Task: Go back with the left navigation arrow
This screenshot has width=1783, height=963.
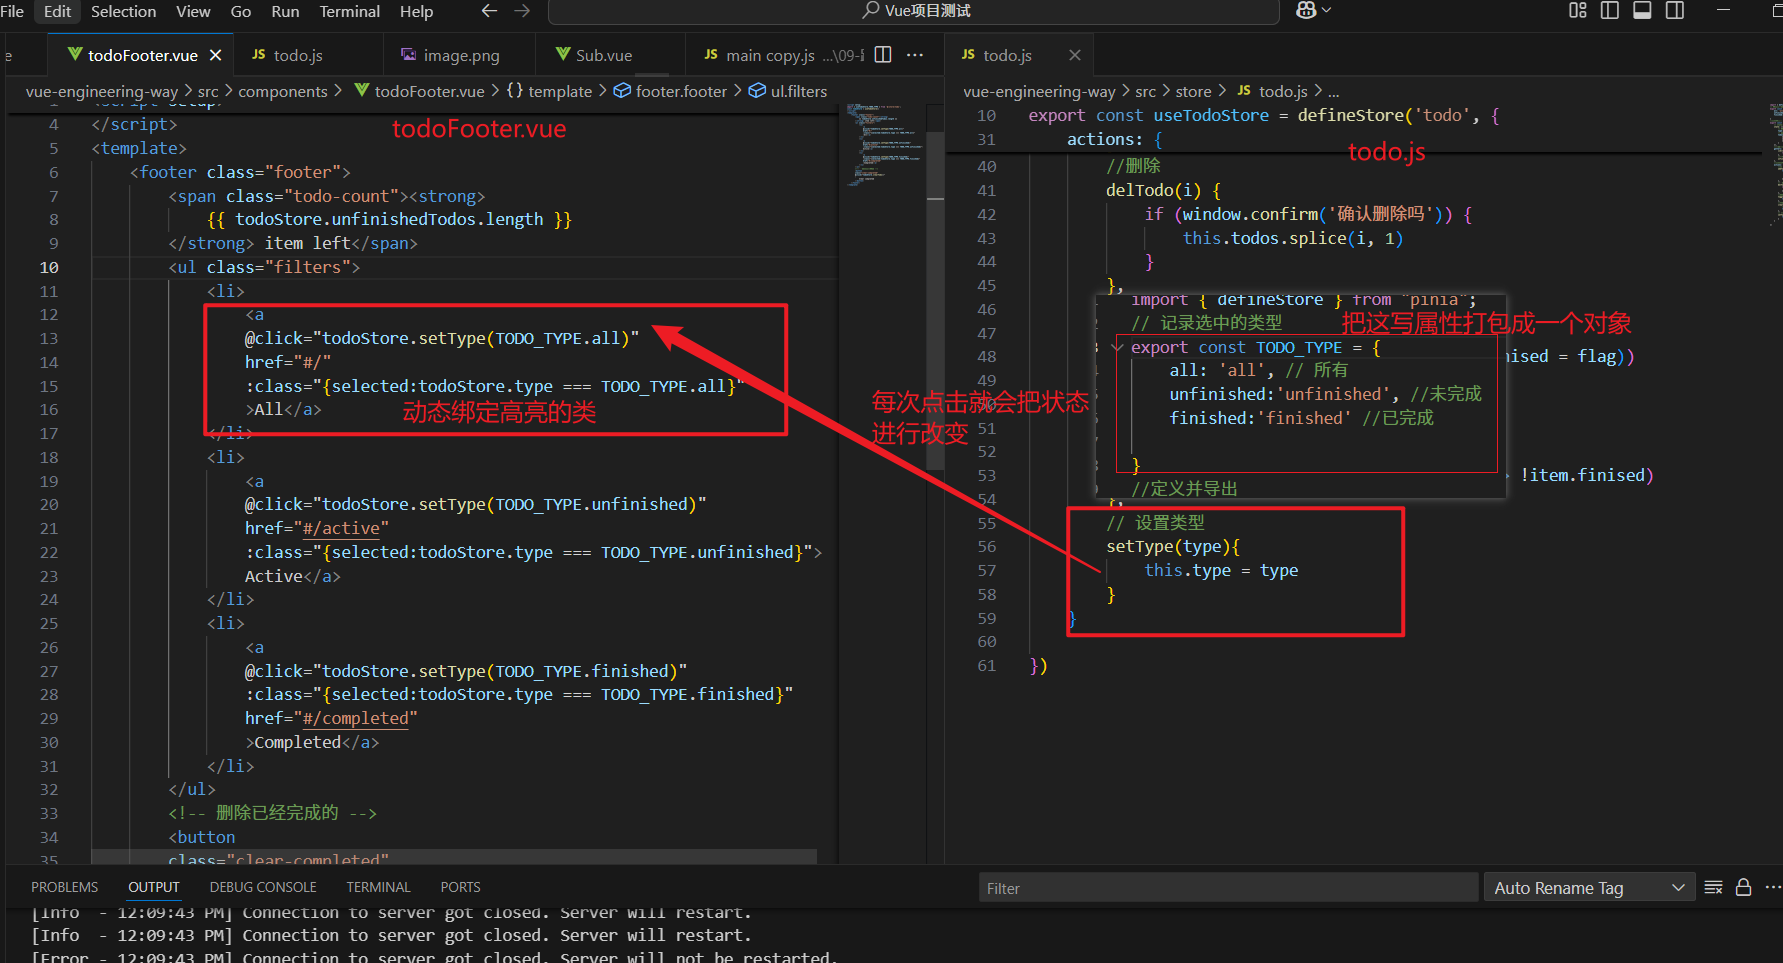Action: point(489,11)
